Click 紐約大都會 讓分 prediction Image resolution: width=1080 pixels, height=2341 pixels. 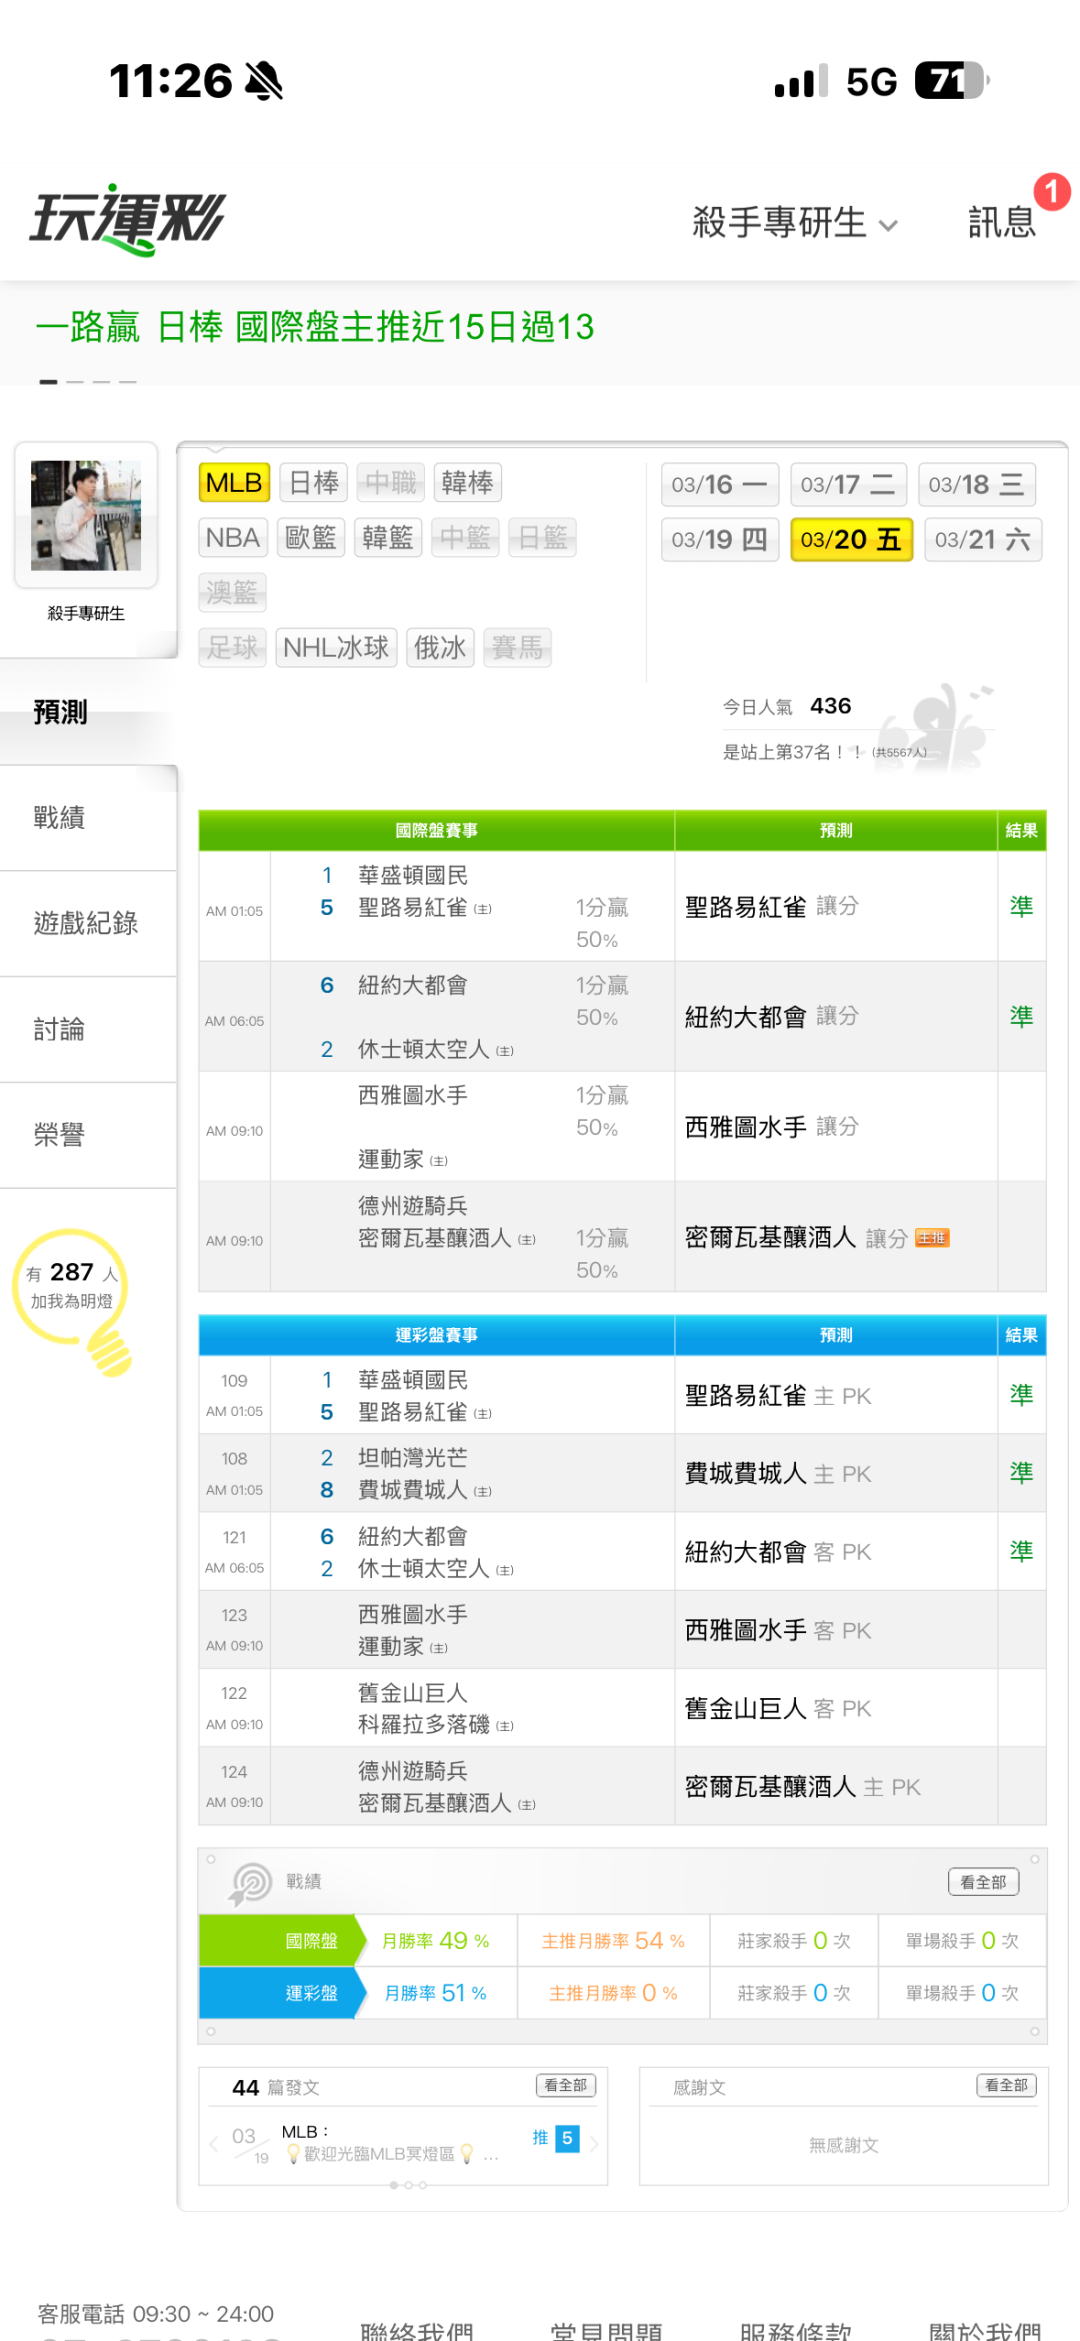pos(772,1017)
